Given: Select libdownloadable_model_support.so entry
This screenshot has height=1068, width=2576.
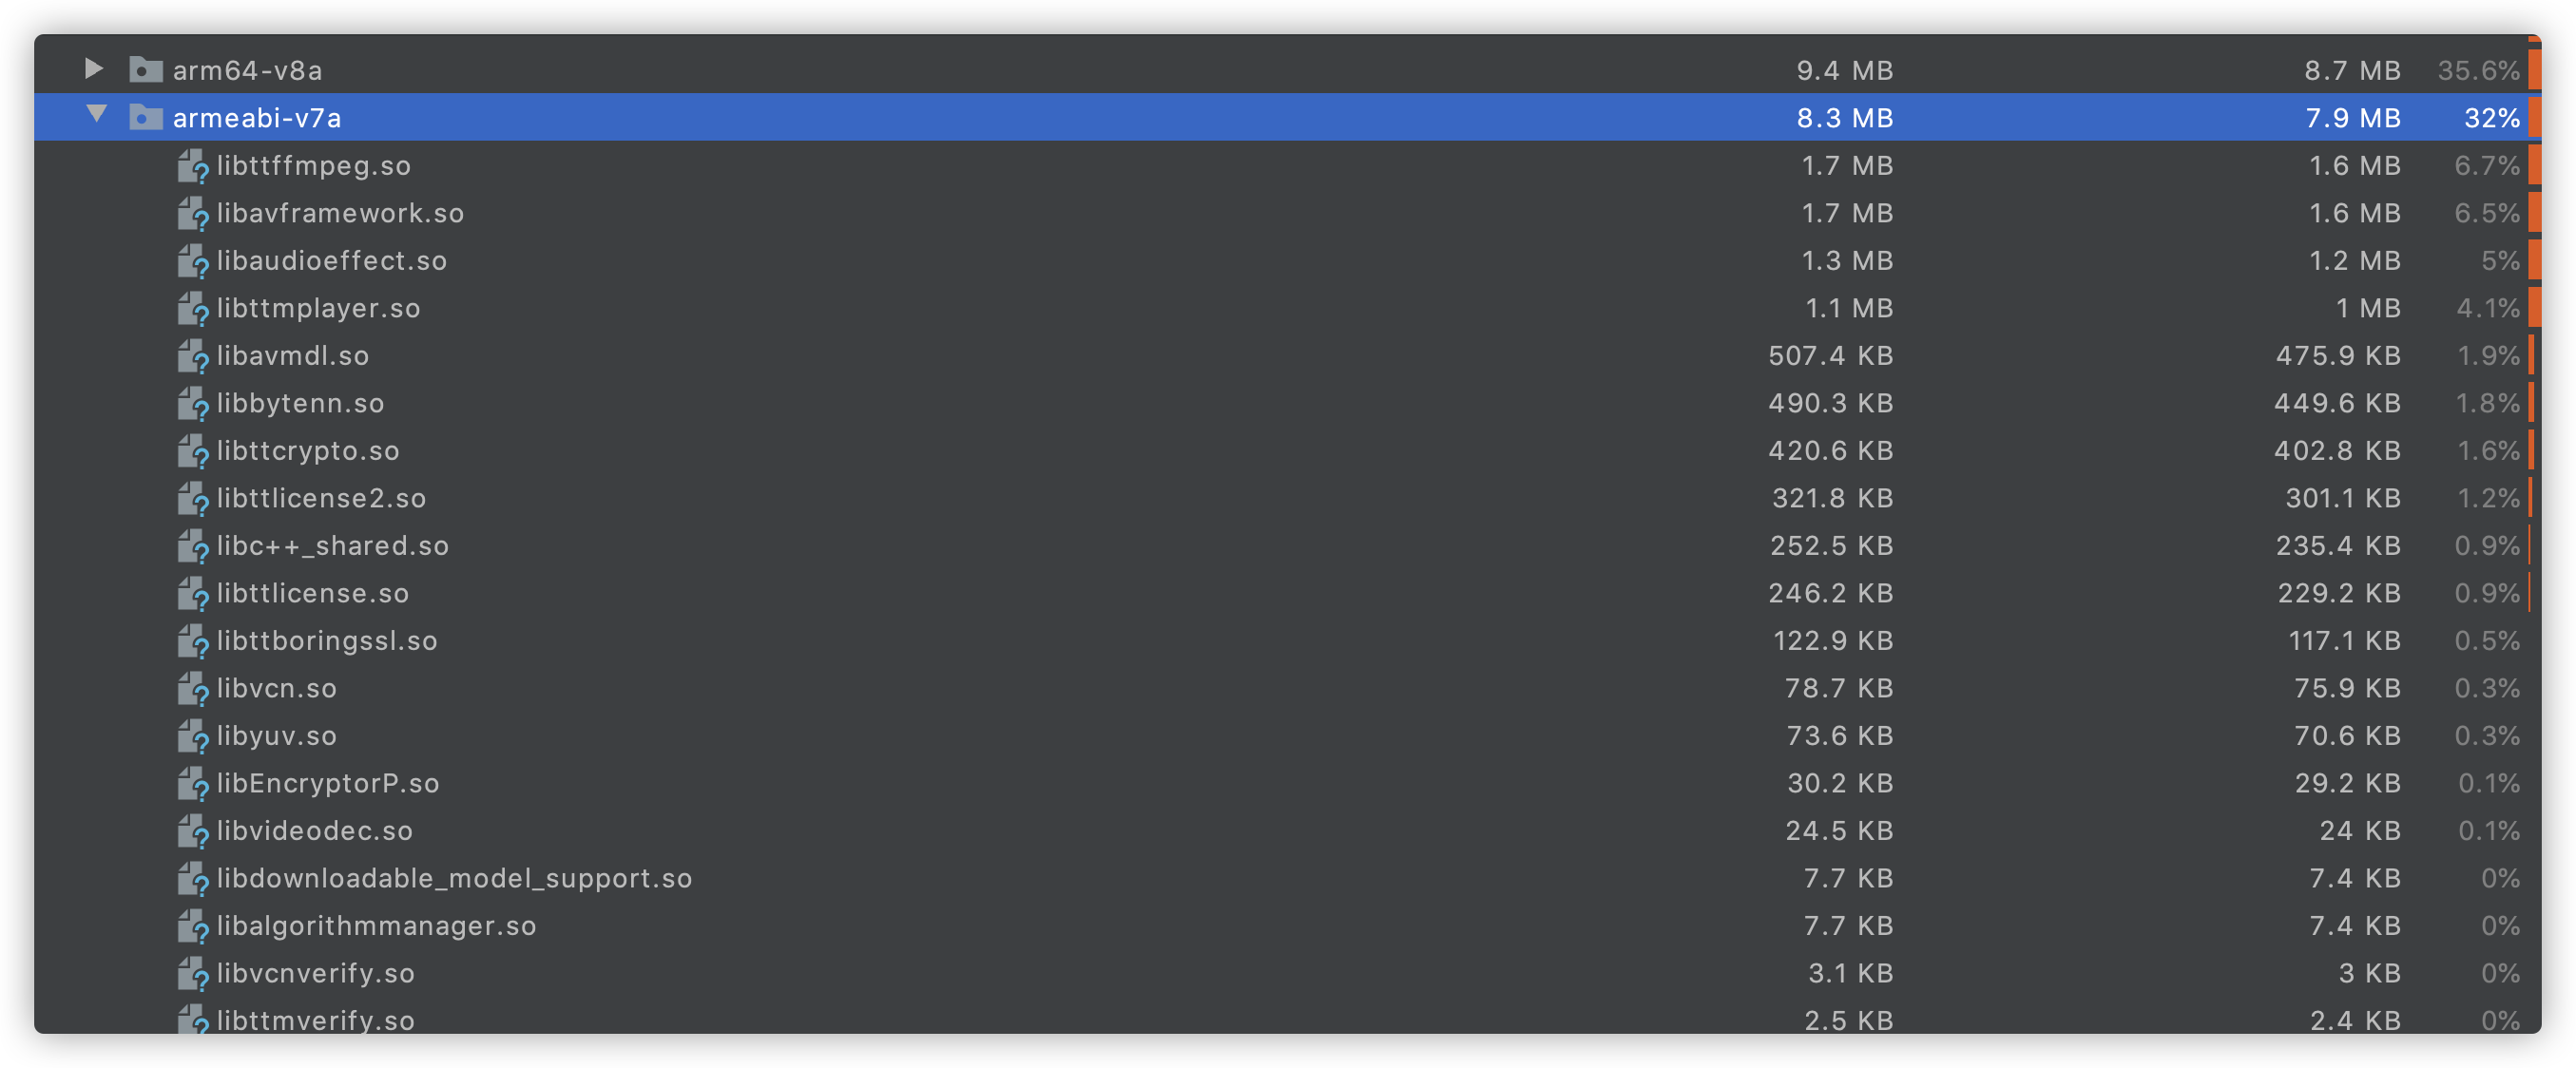Looking at the screenshot, I should point(1287,878).
